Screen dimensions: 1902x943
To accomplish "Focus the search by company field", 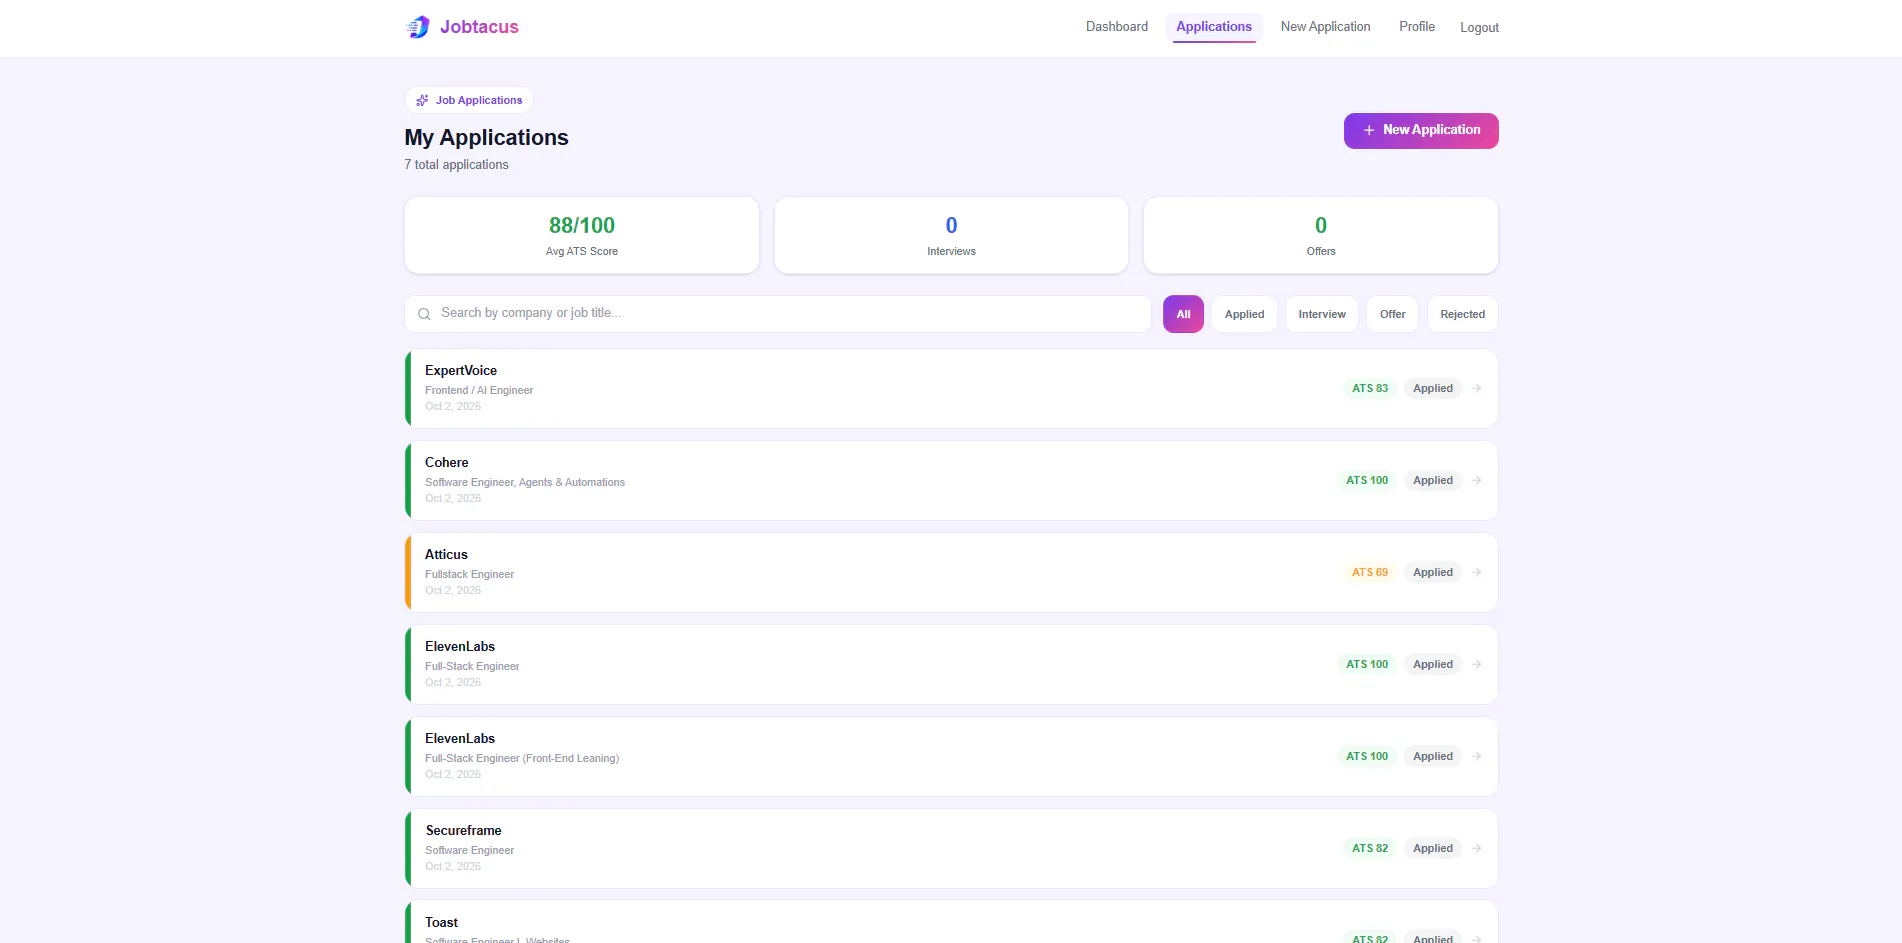I will [x=778, y=314].
